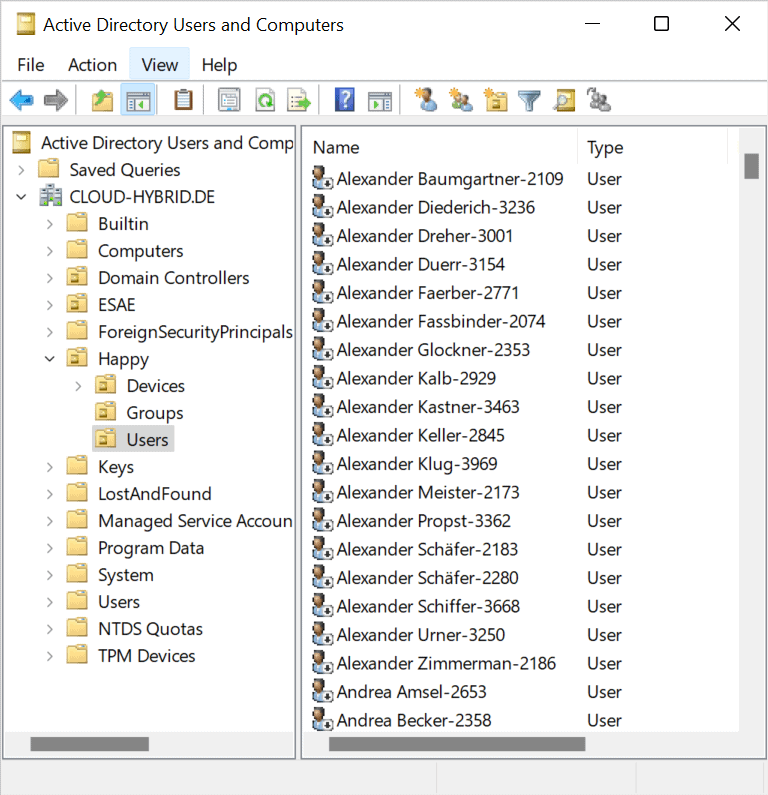The image size is (768, 795).
Task: Click the Find objects toolbar icon
Action: 564,100
